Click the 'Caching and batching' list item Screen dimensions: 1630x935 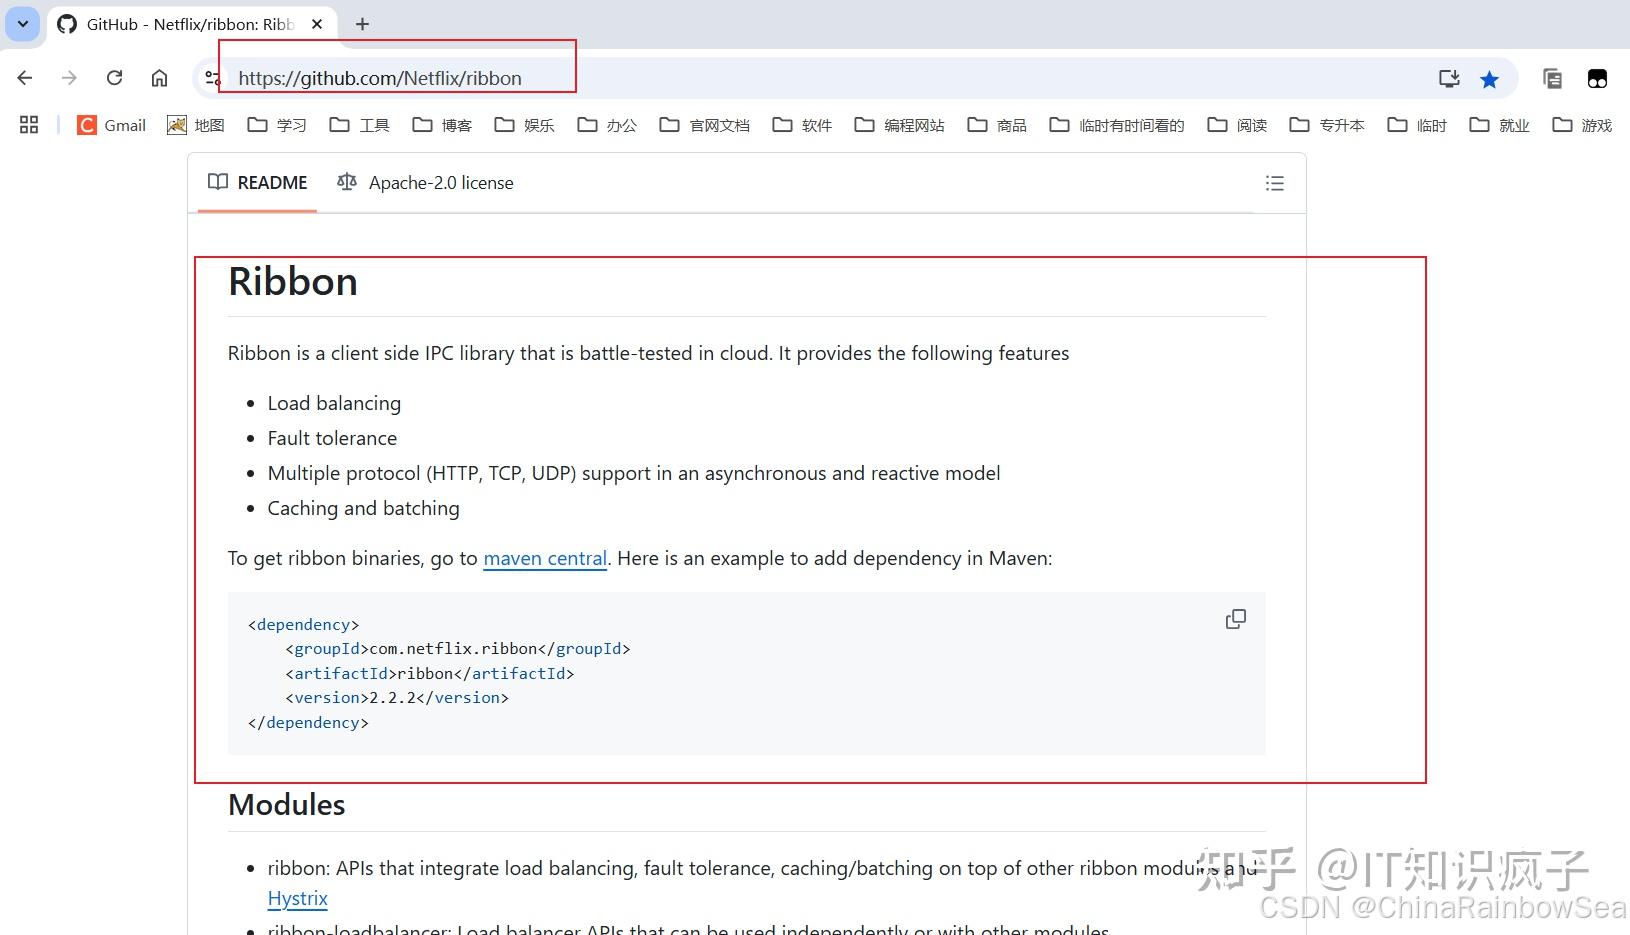click(x=364, y=508)
